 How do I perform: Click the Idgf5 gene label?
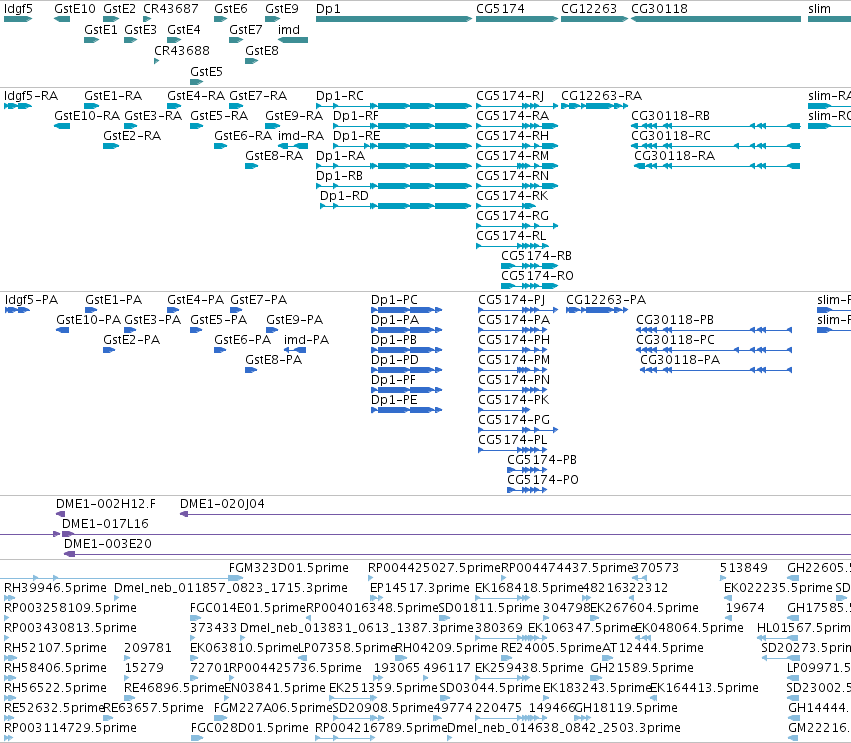pos(18,9)
